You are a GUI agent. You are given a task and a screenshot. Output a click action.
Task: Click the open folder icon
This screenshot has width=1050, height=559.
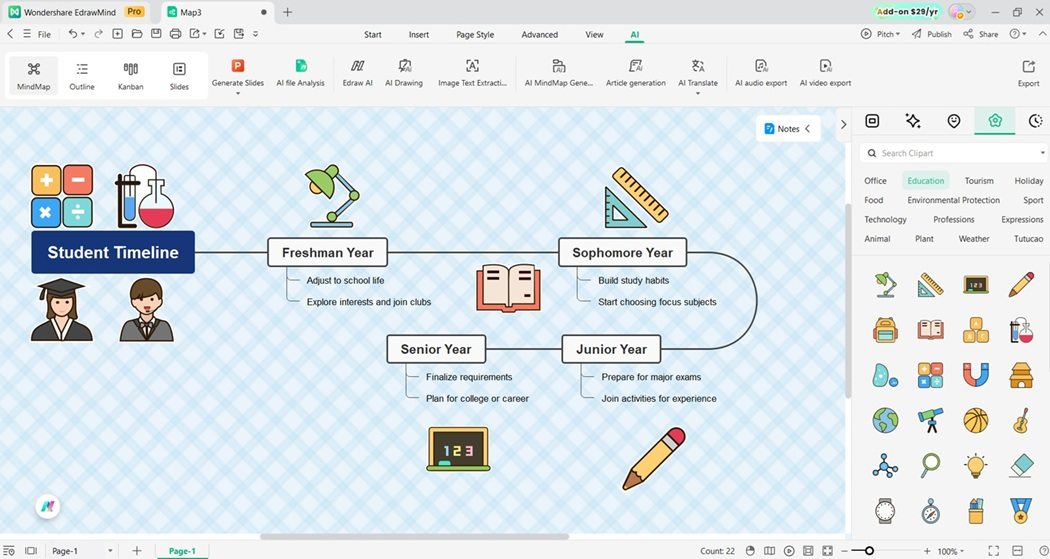click(137, 33)
